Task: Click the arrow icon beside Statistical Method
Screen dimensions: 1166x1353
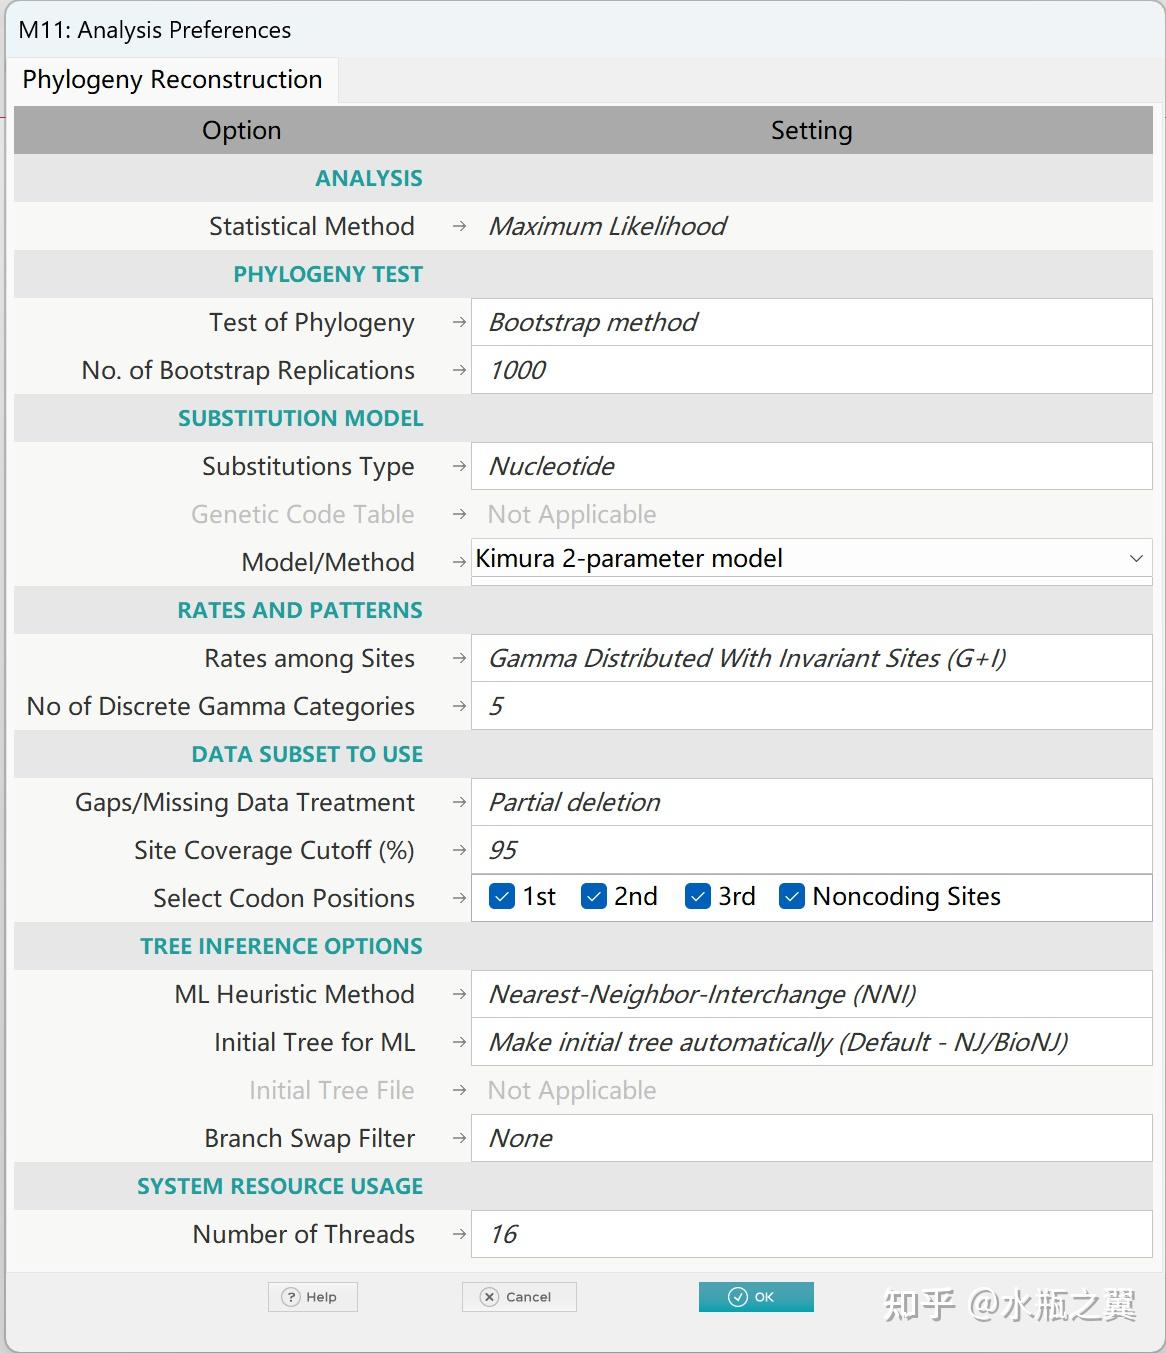Action: pyautogui.click(x=459, y=226)
